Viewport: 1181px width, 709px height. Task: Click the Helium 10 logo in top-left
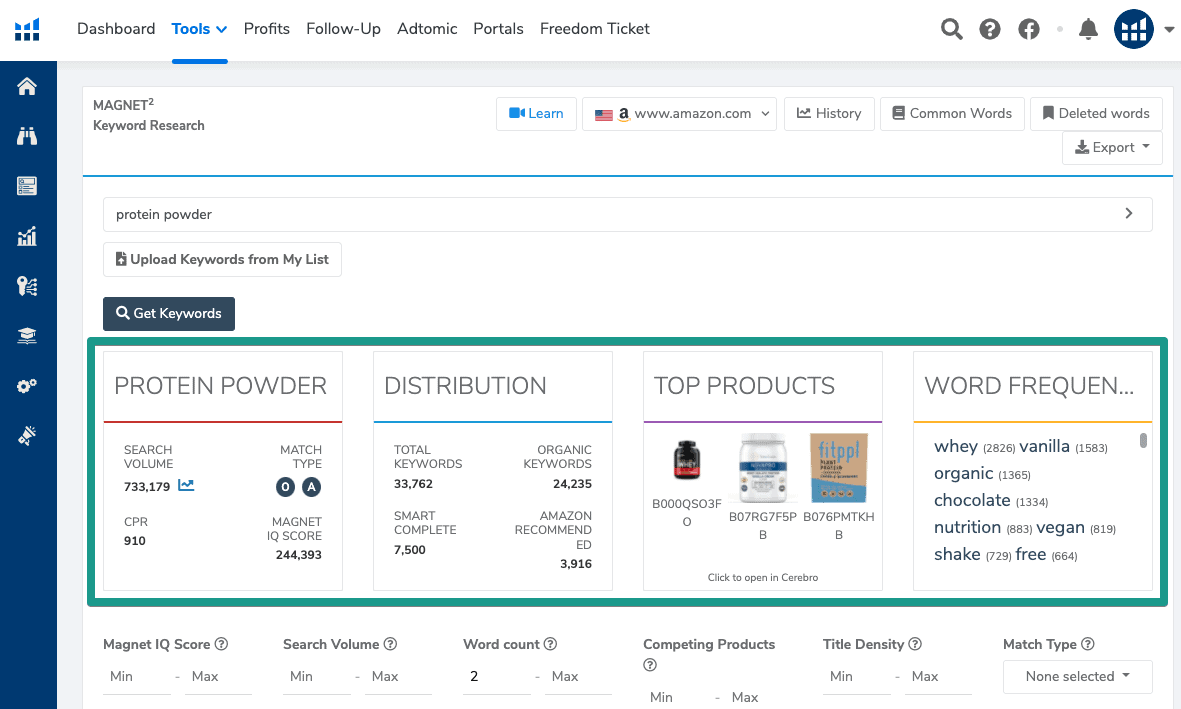(27, 29)
